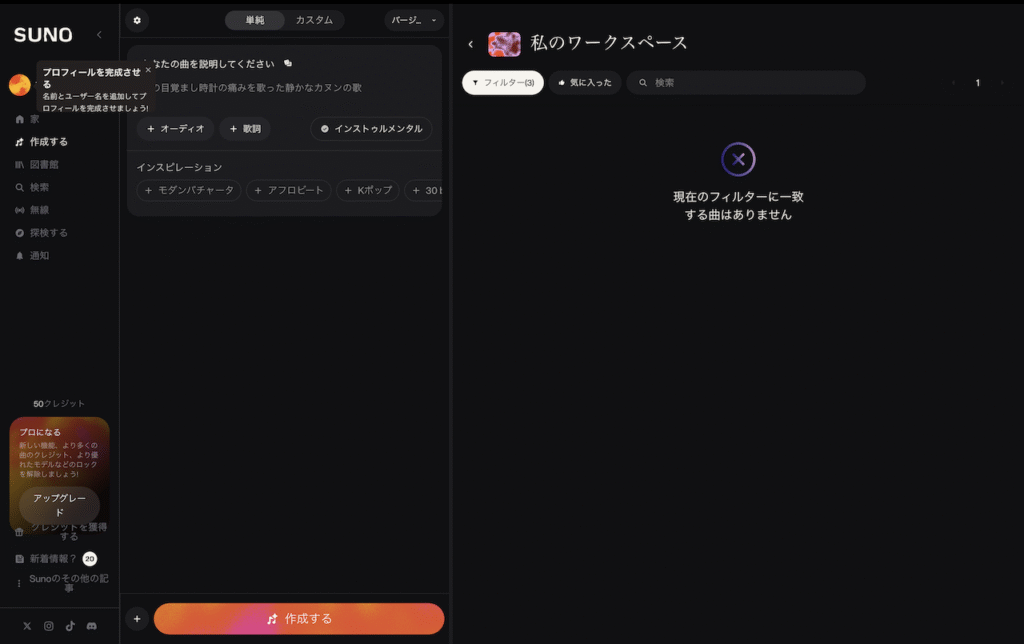Collapse the sidebar using chevron beside SUNO
This screenshot has height=644, width=1024.
99,35
